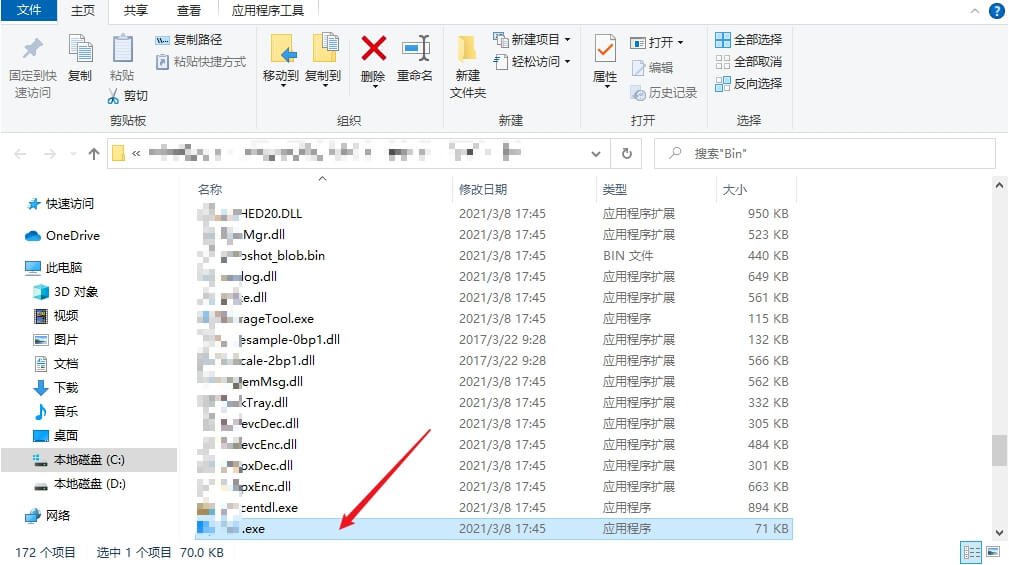Click History (历史记录) in ribbon
1009x565 pixels.
(x=664, y=93)
